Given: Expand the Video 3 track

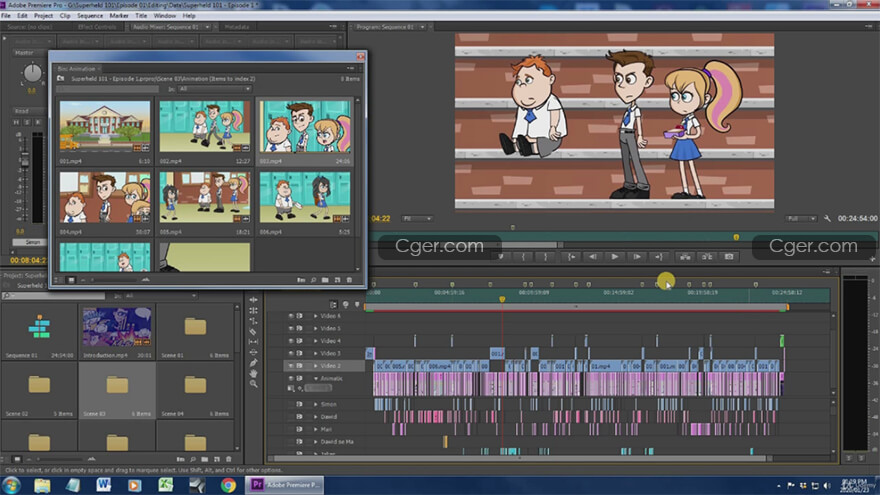Looking at the screenshot, I should click(x=315, y=353).
